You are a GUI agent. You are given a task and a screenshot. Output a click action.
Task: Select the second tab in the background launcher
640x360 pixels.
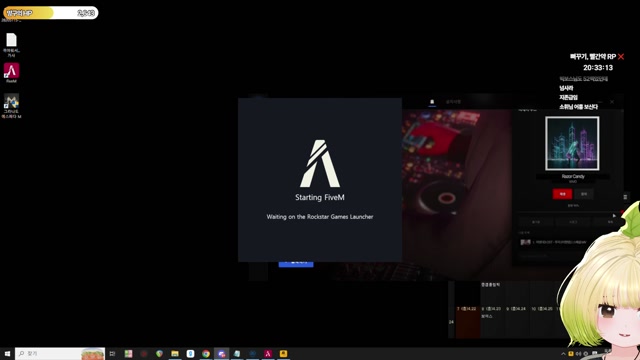point(453,102)
